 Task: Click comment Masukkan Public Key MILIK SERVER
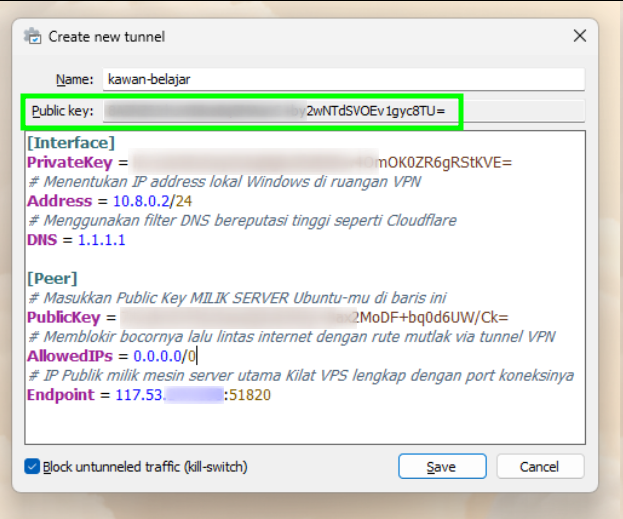coord(238,298)
